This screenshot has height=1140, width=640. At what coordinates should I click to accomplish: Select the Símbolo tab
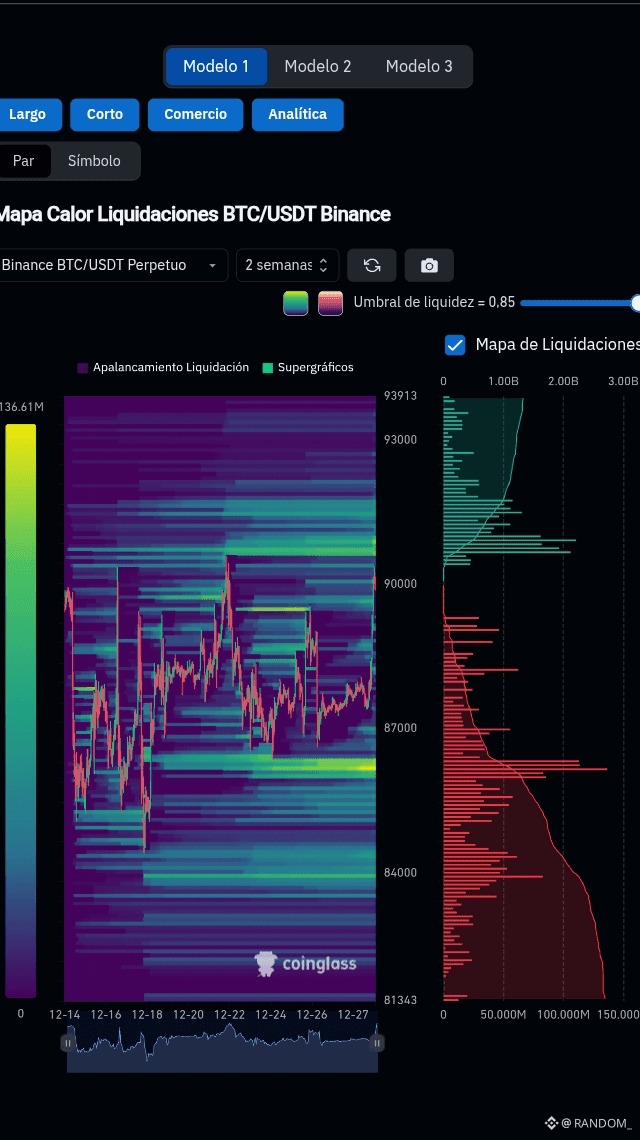(x=95, y=161)
